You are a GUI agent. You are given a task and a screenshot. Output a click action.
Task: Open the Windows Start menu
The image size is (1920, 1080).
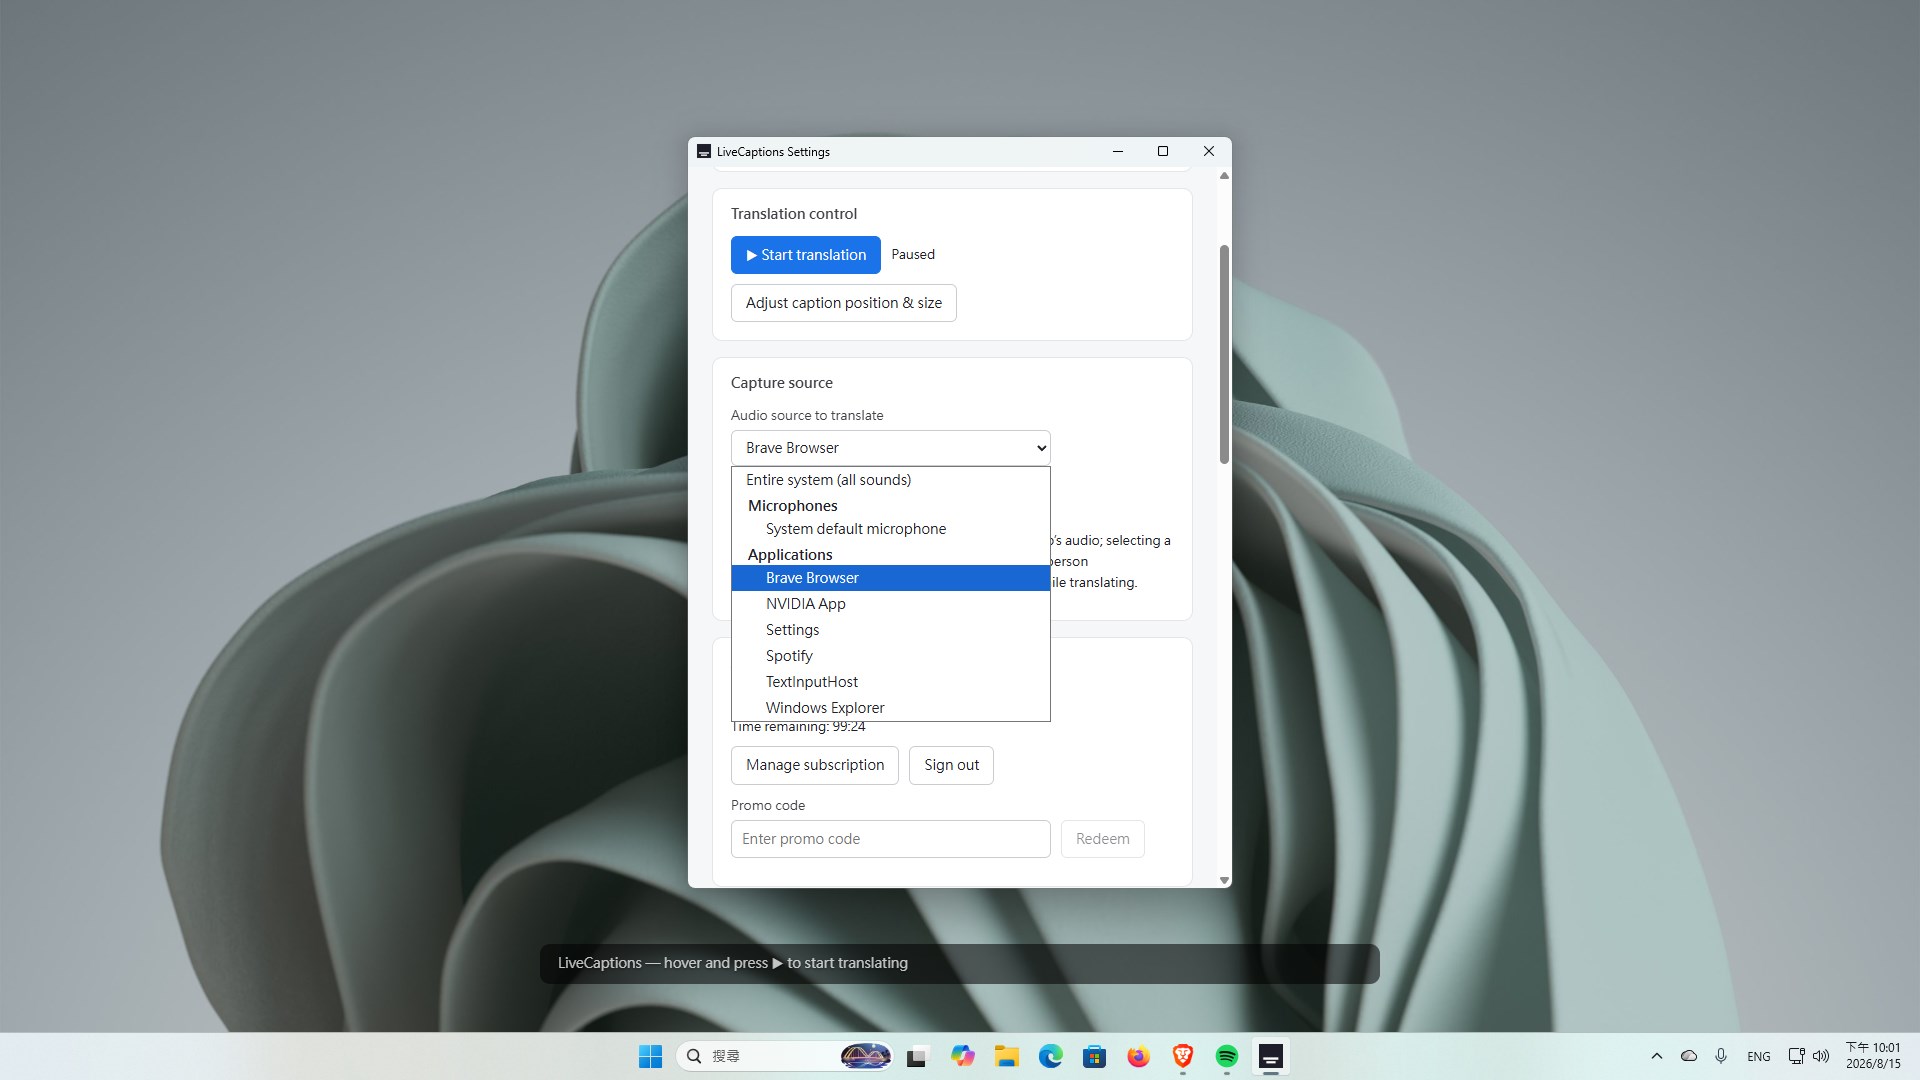[x=650, y=1056]
